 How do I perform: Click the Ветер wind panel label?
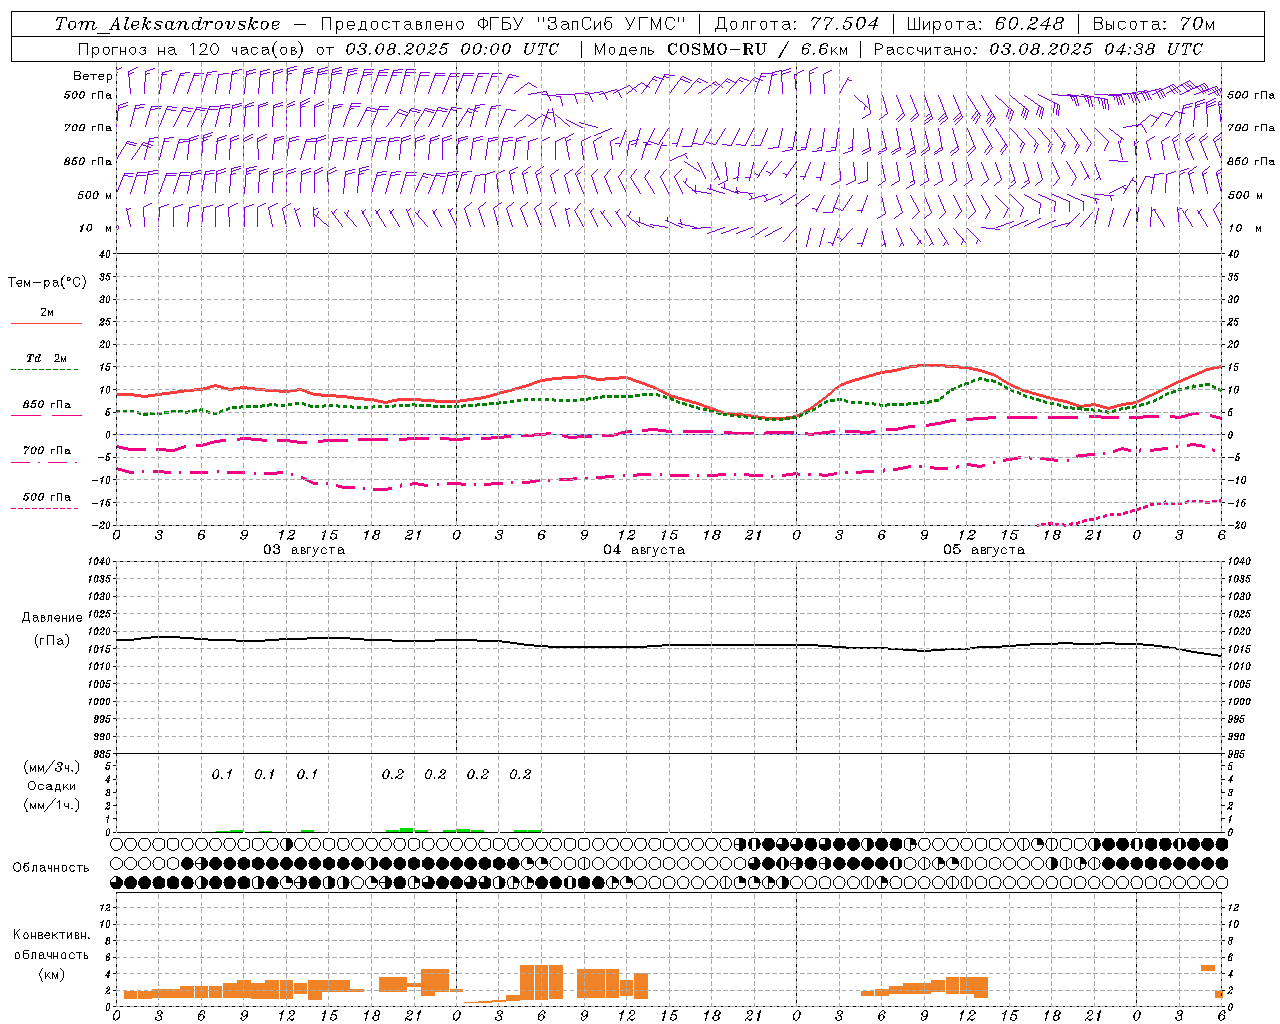point(92,76)
